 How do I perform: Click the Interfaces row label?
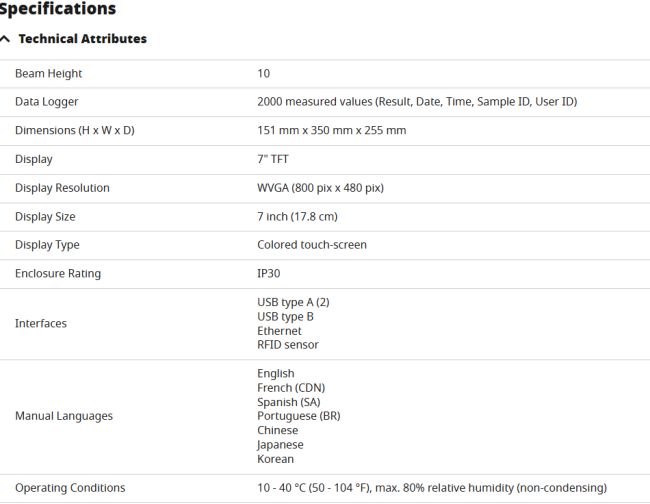click(41, 324)
